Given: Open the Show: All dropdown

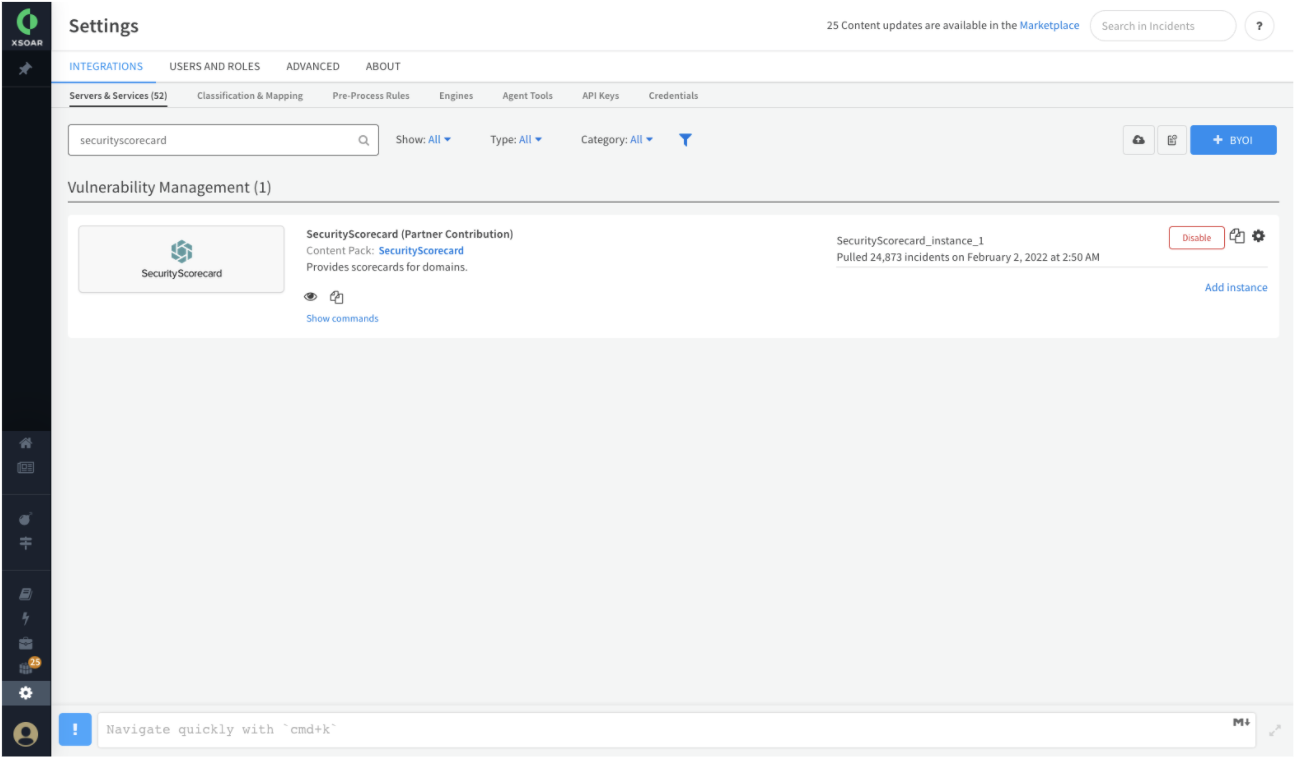Looking at the screenshot, I should point(424,140).
